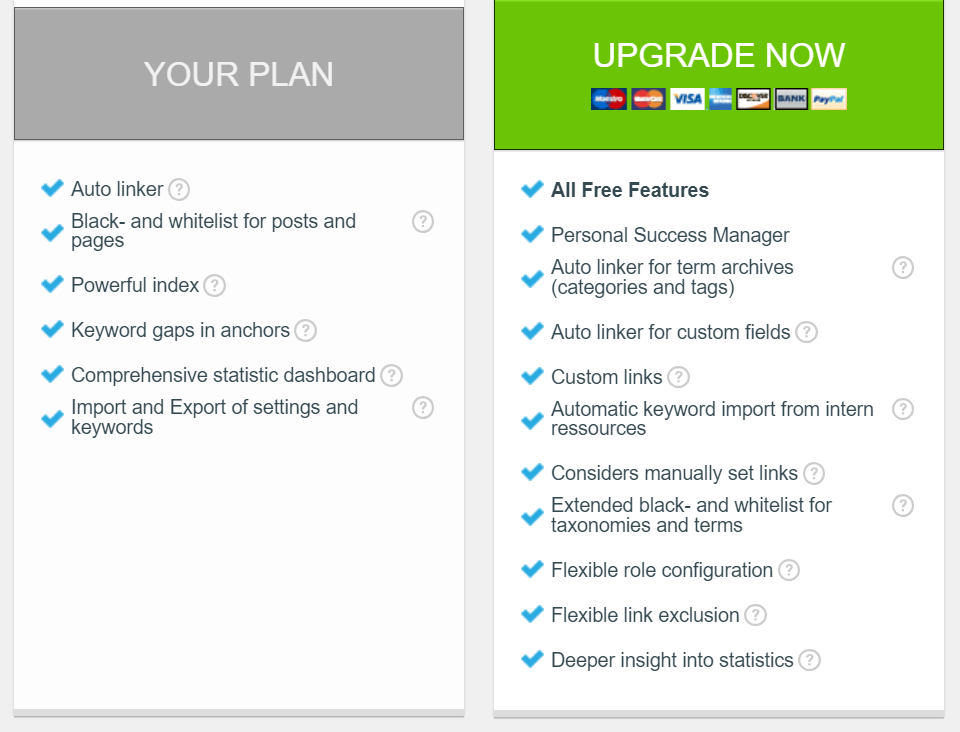Click the VISA card logo
960x732 pixels.
(688, 99)
